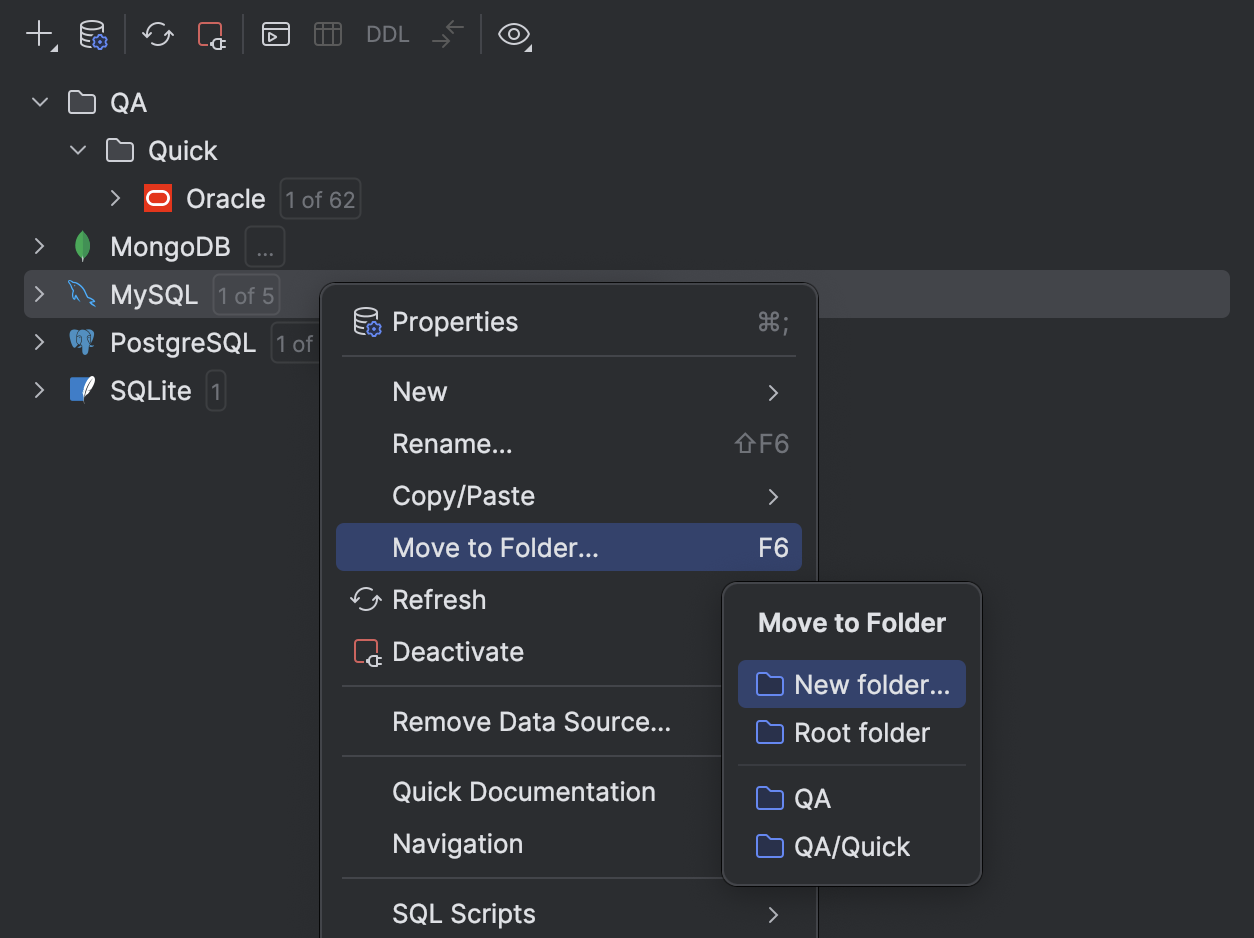Open Data Source Properties from the toolbar
Viewport: 1254px width, 938px height.
click(92, 34)
